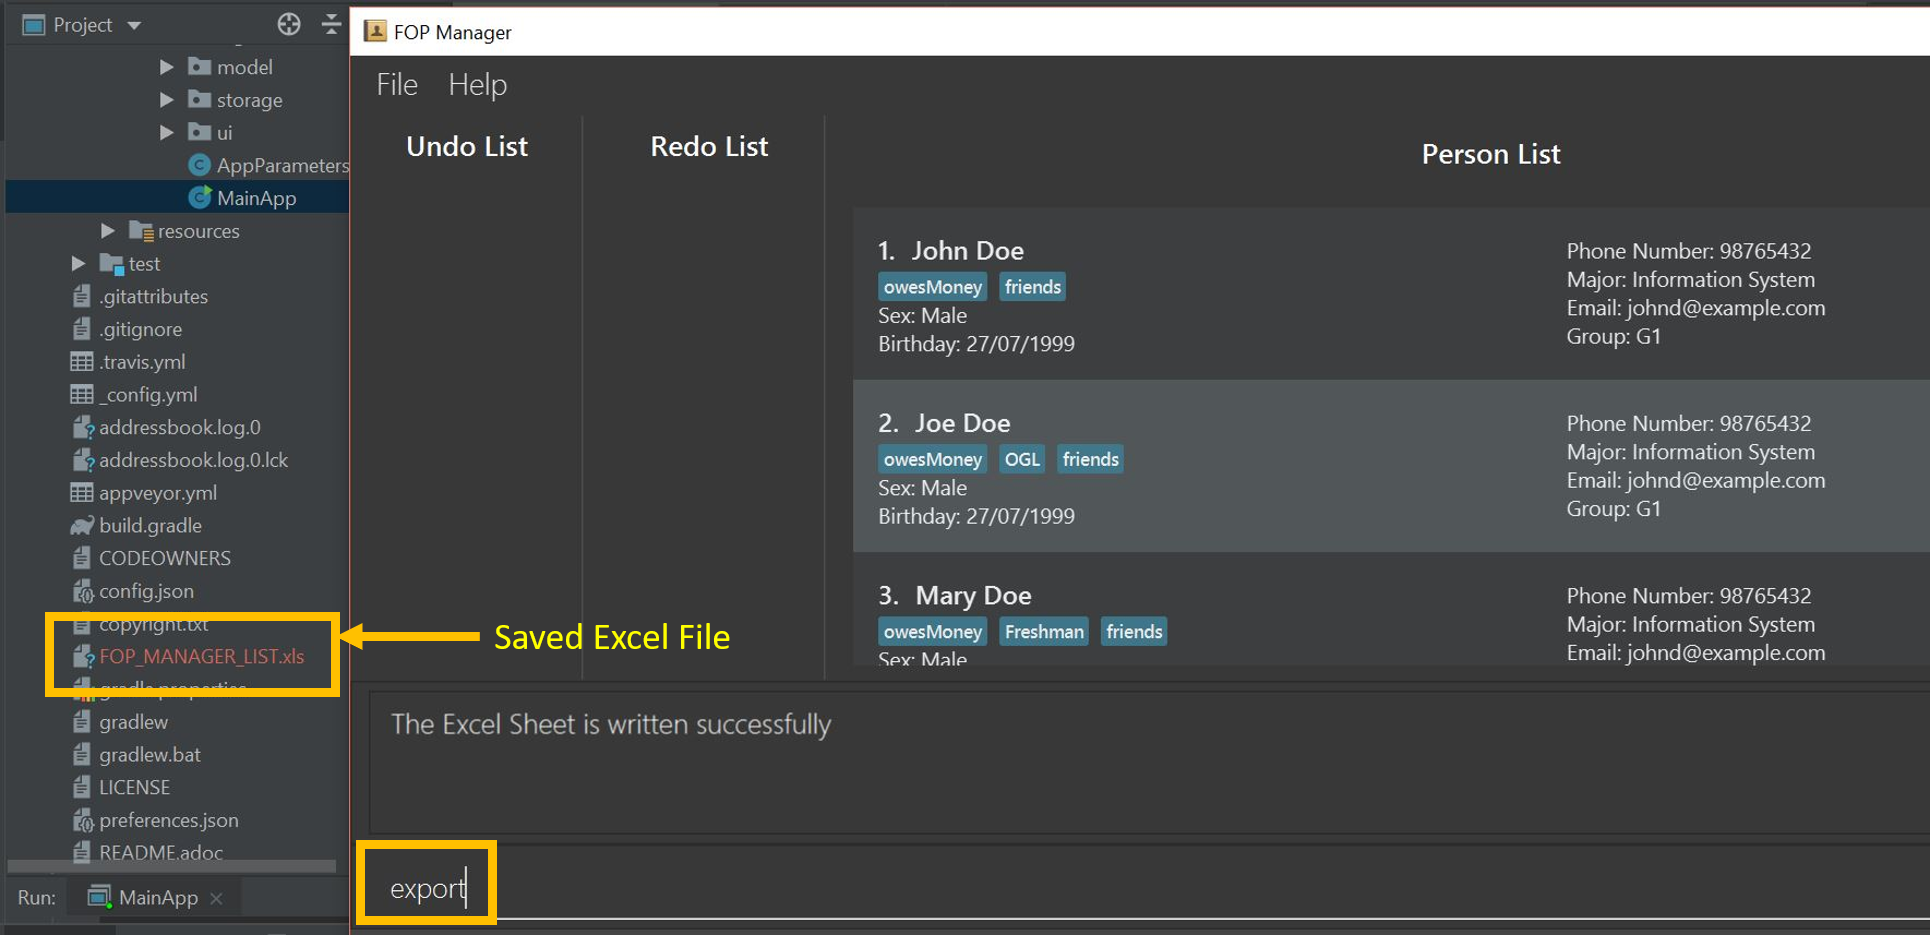Click the project tree horizontal scrollbar
The width and height of the screenshot is (1930, 935).
click(172, 866)
